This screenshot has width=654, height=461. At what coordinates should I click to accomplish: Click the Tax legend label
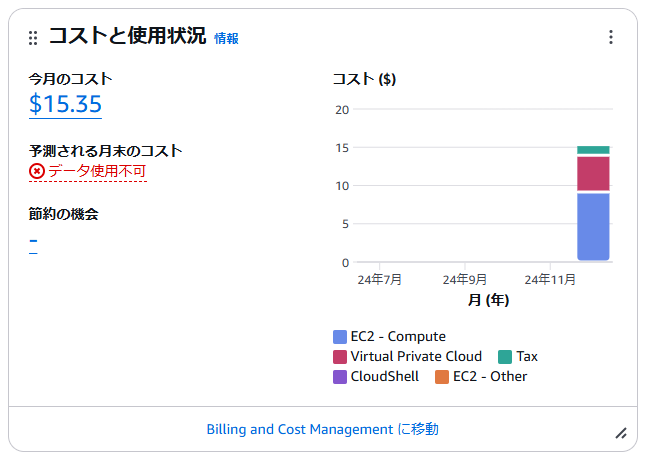[x=527, y=356]
